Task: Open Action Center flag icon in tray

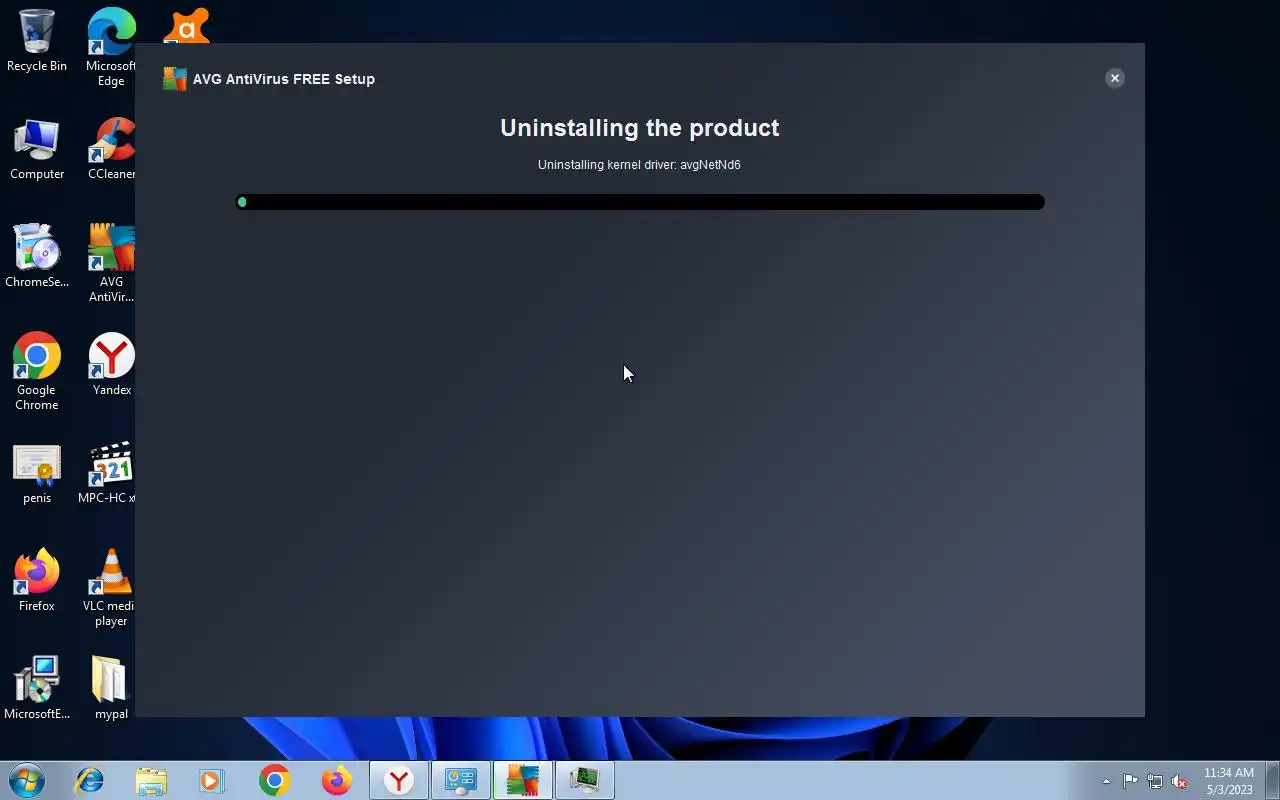Action: [1130, 781]
